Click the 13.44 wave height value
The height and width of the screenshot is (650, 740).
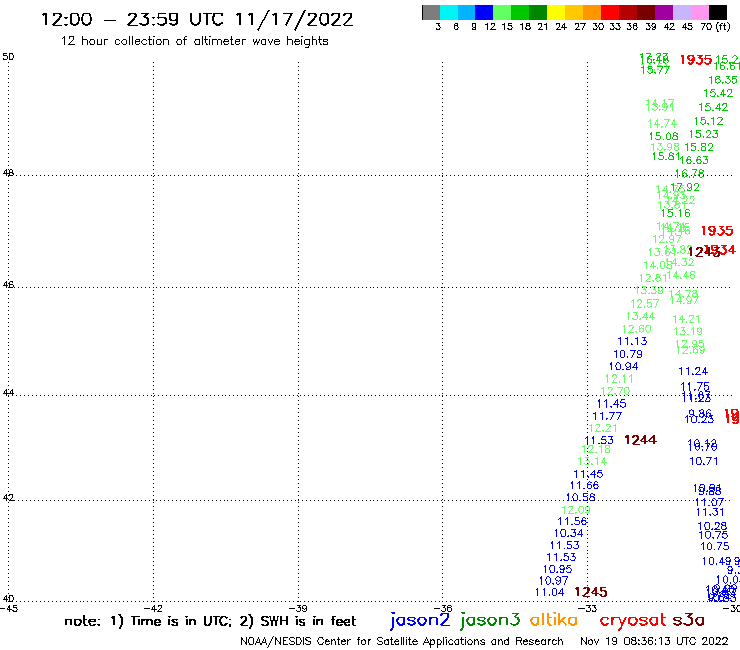[640, 316]
